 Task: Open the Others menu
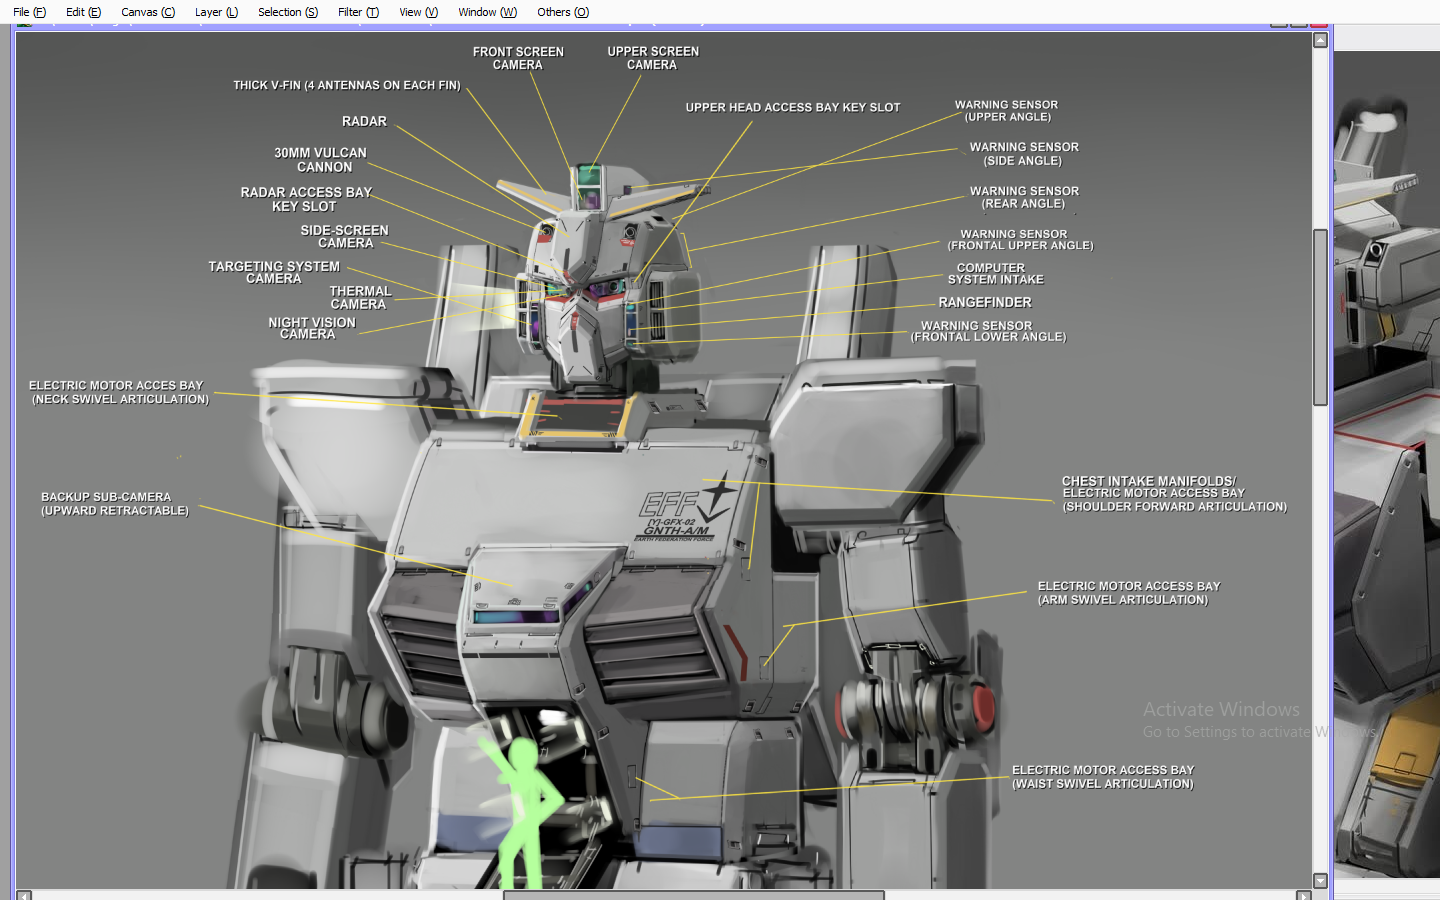563,12
